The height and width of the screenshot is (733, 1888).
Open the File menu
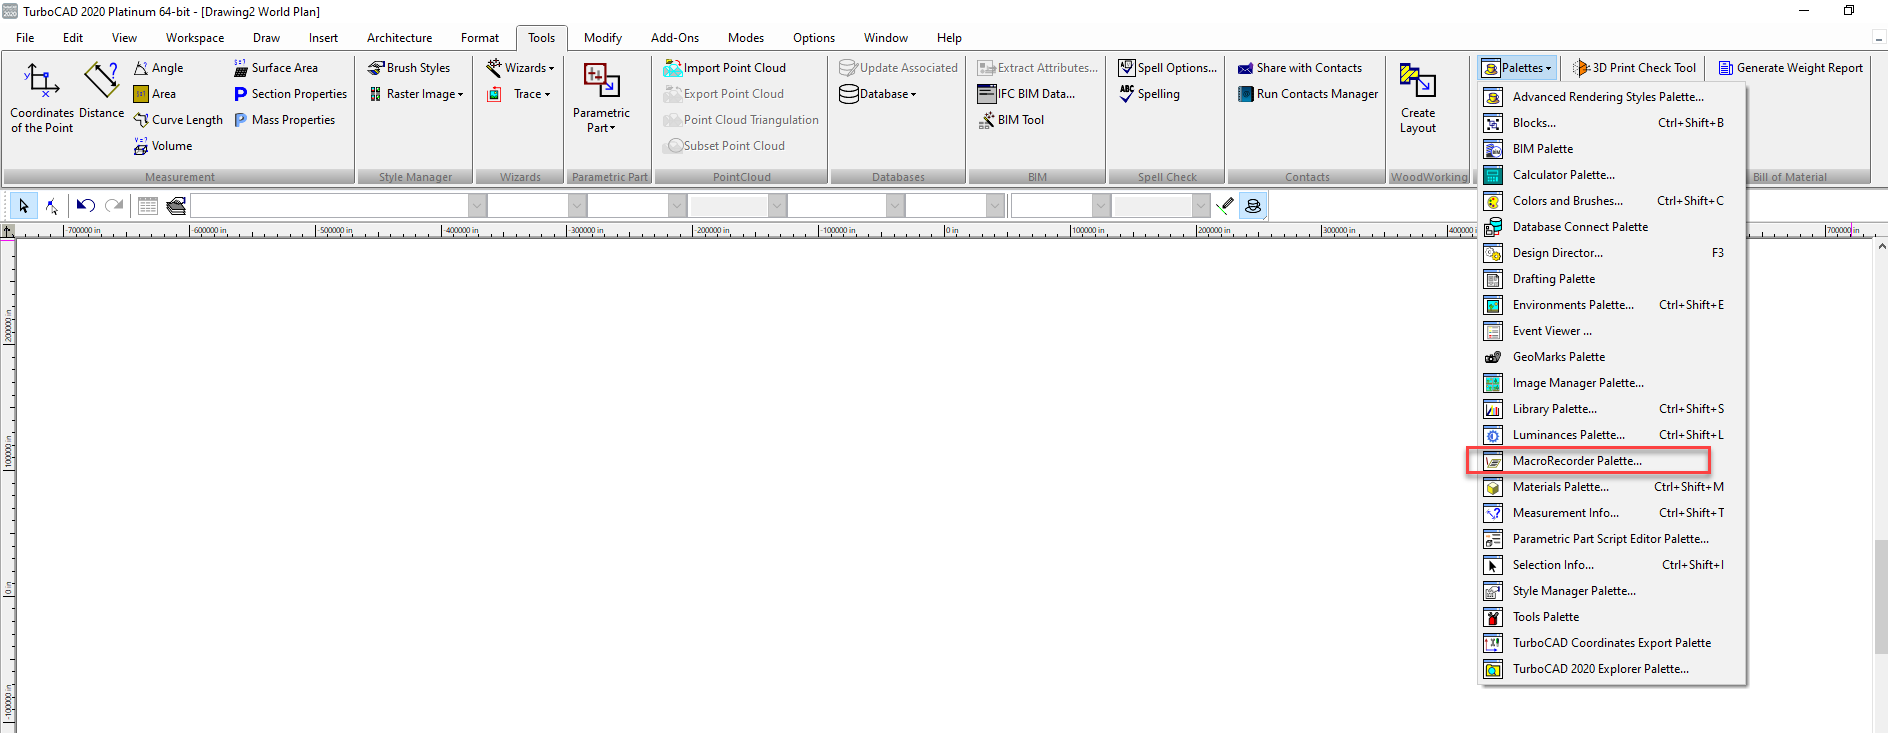[25, 38]
